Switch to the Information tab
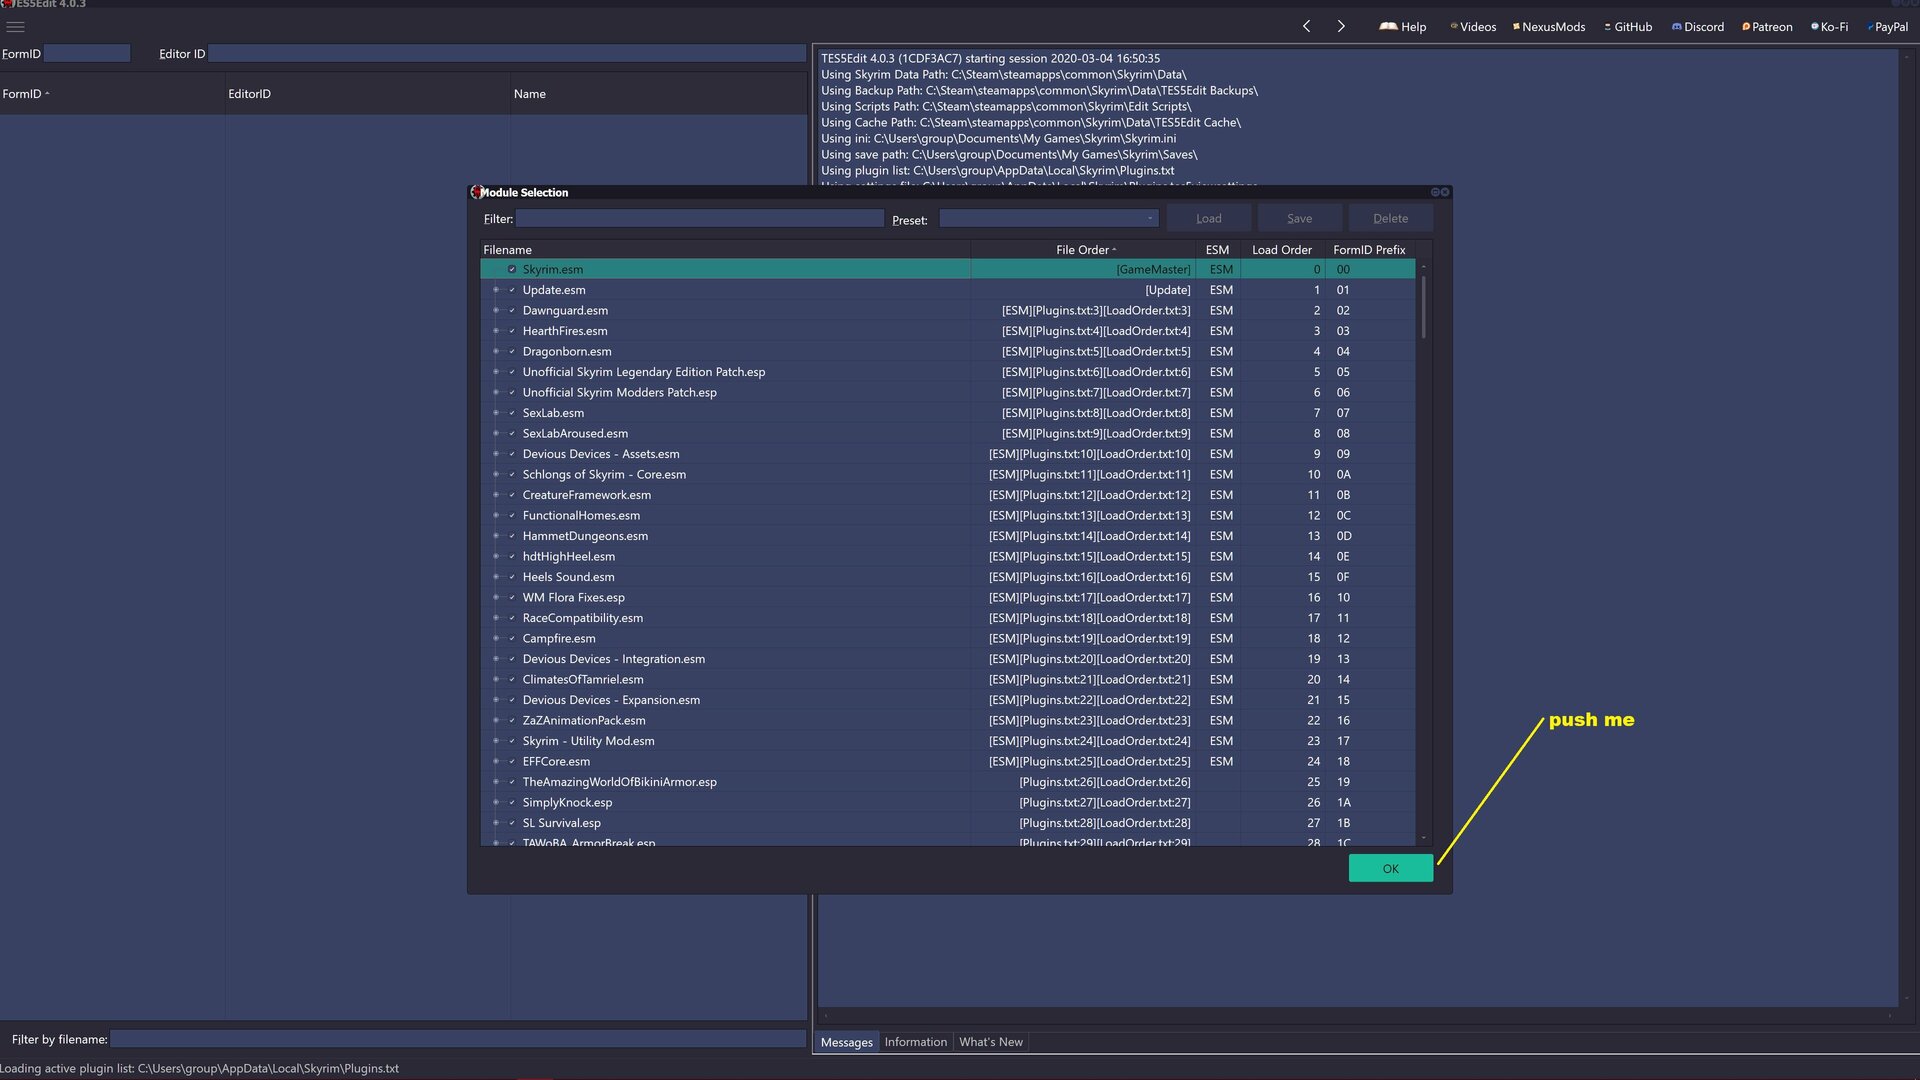The height and width of the screenshot is (1080, 1920). [915, 1042]
